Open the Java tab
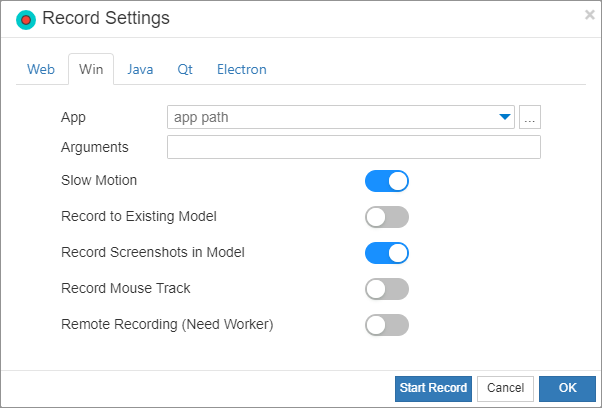The image size is (602, 408). coord(140,70)
